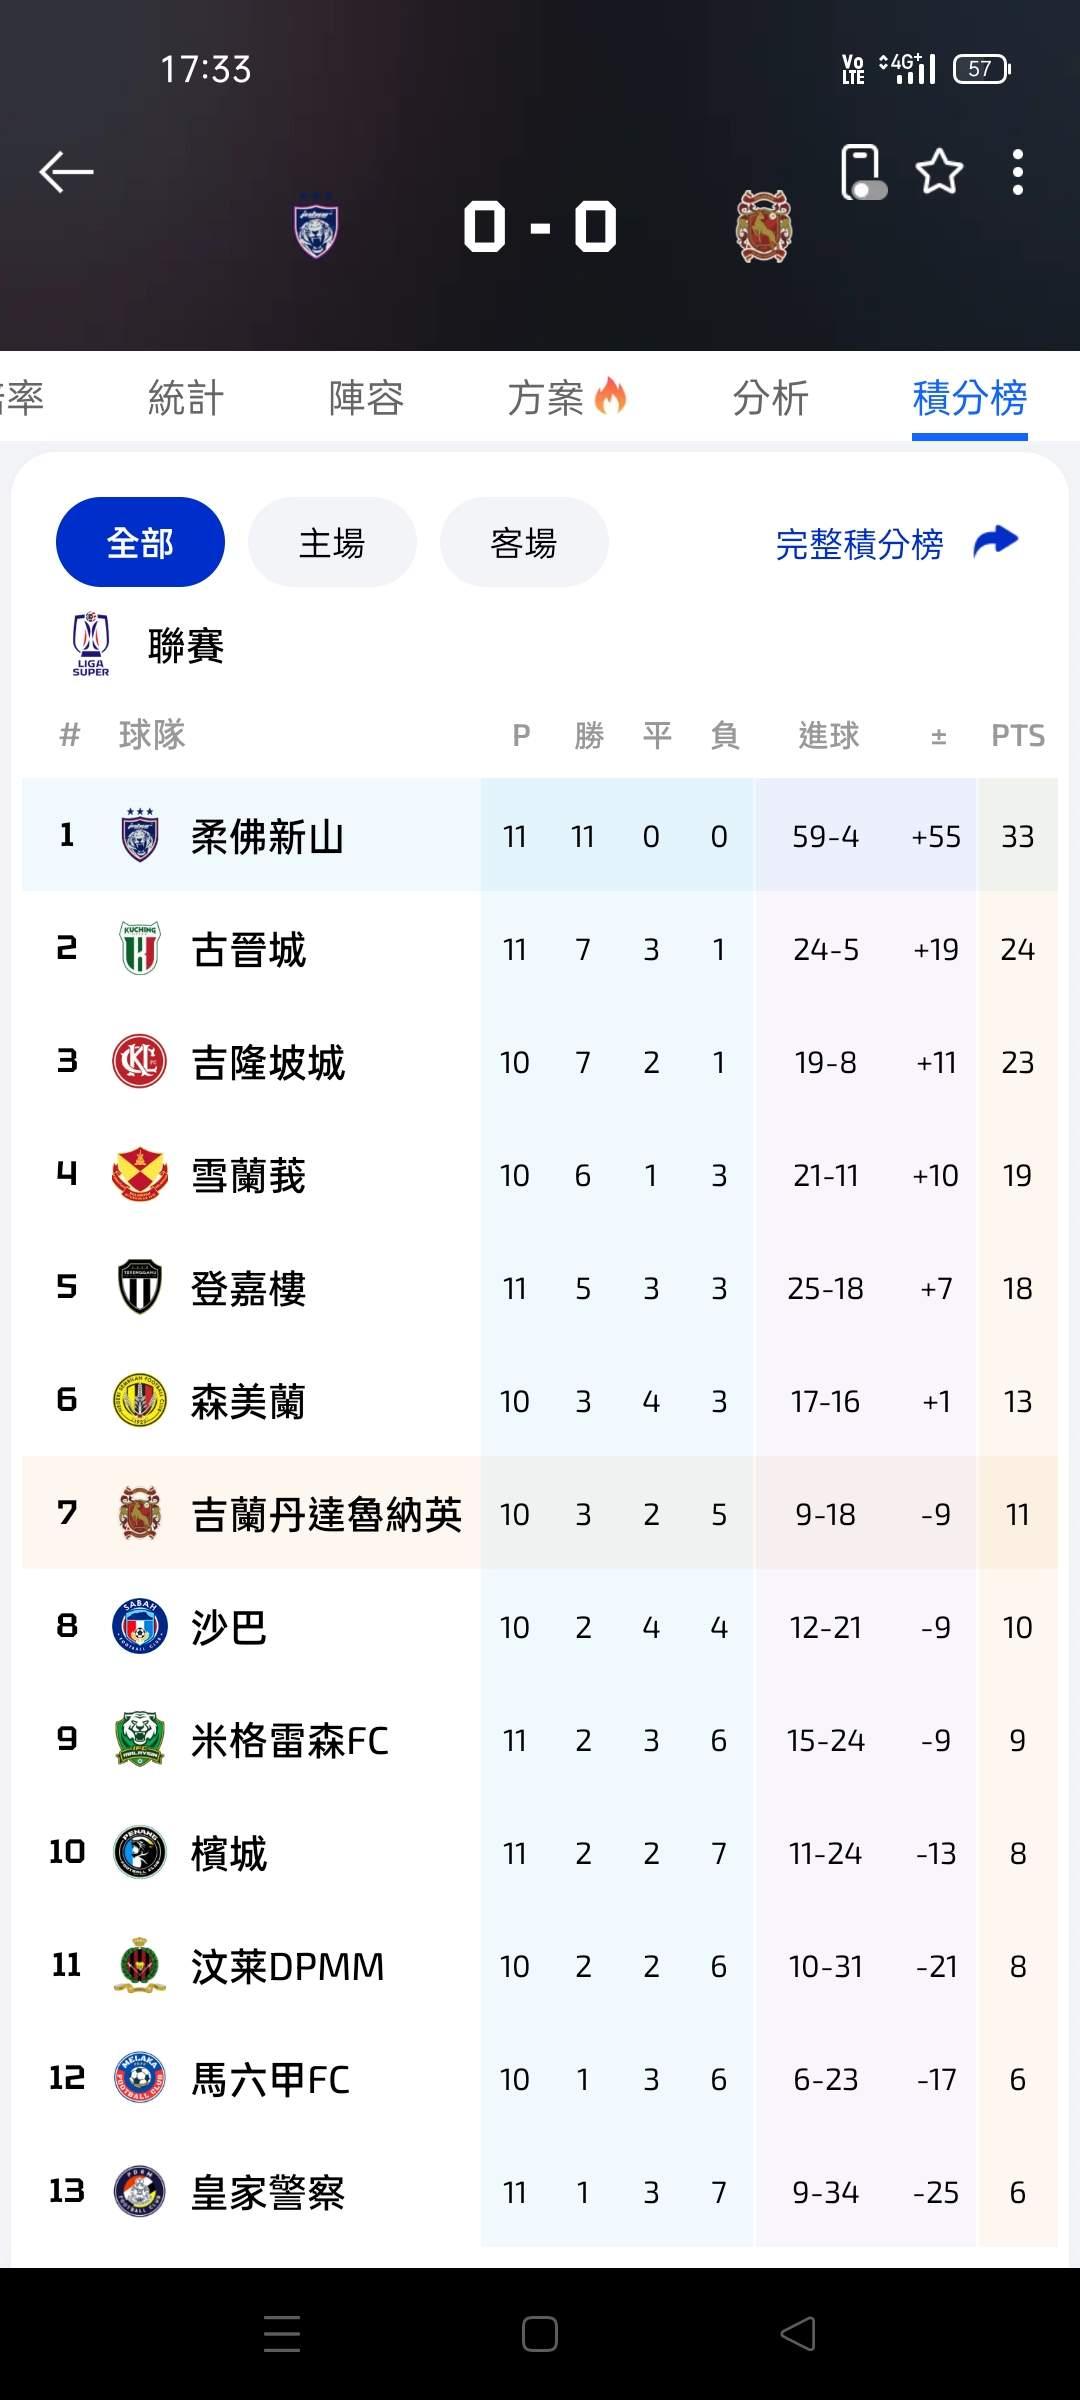Tap the 吉蘭丹達魯納英 team name
This screenshot has height=2400, width=1080.
[x=326, y=1514]
